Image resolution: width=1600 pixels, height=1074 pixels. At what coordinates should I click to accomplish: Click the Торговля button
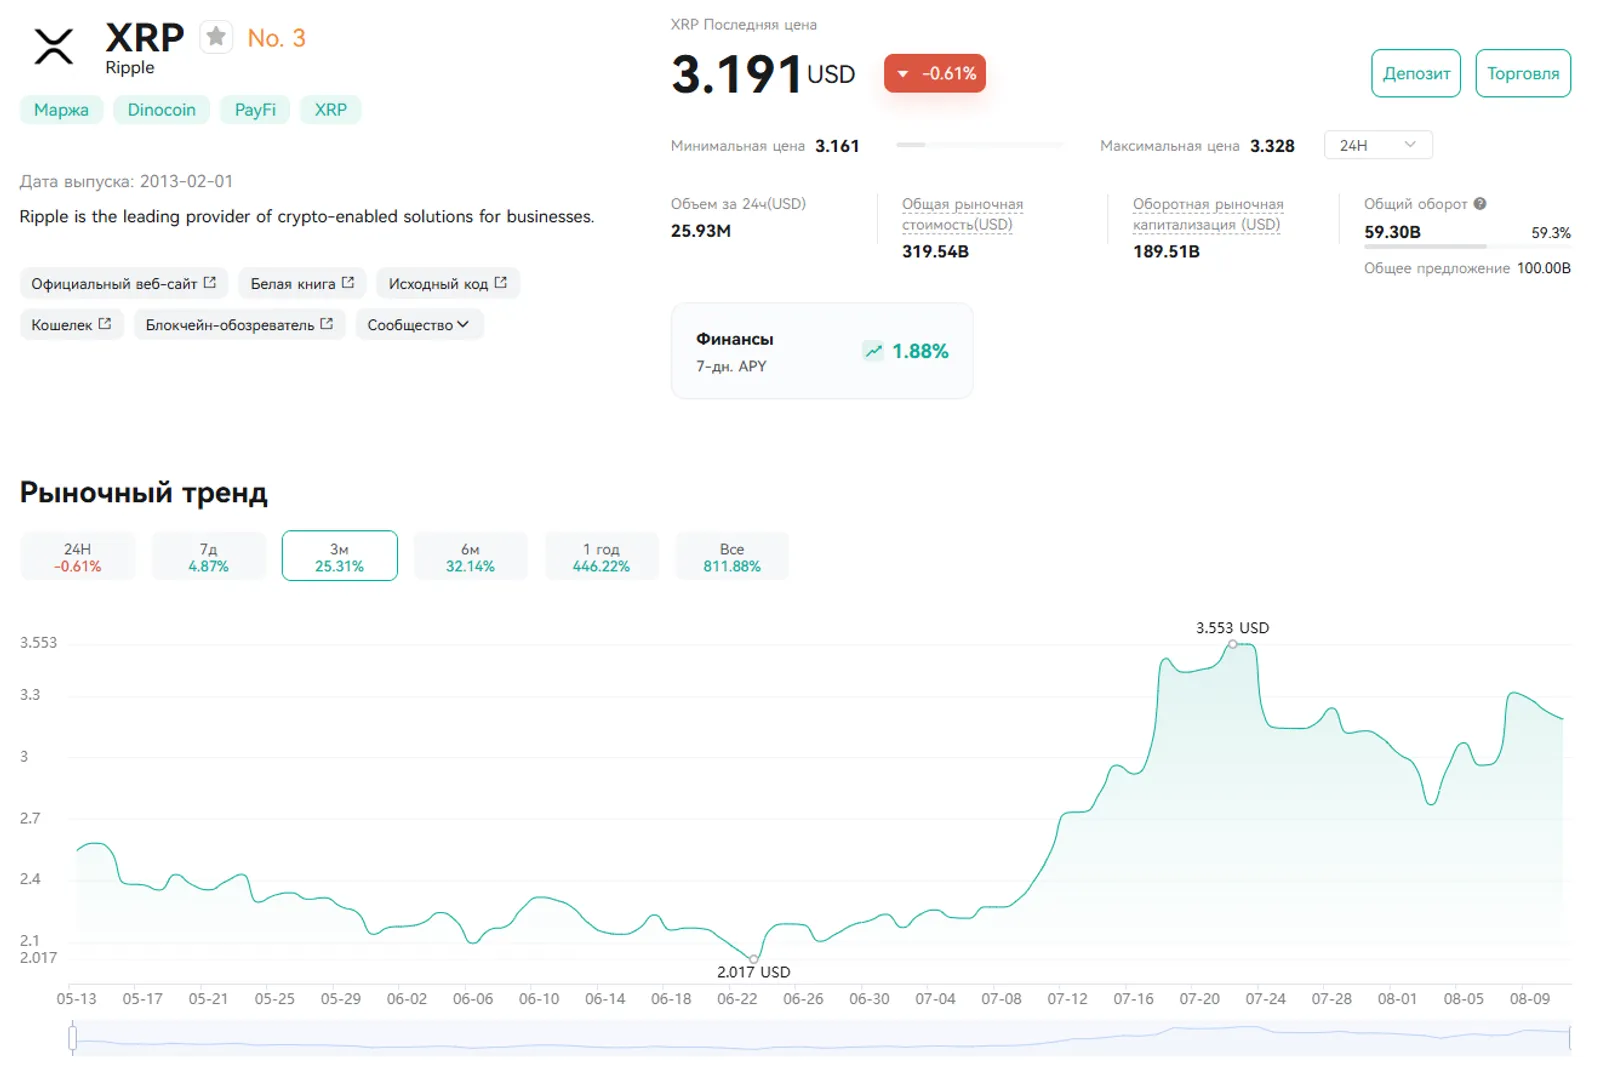1523,73
